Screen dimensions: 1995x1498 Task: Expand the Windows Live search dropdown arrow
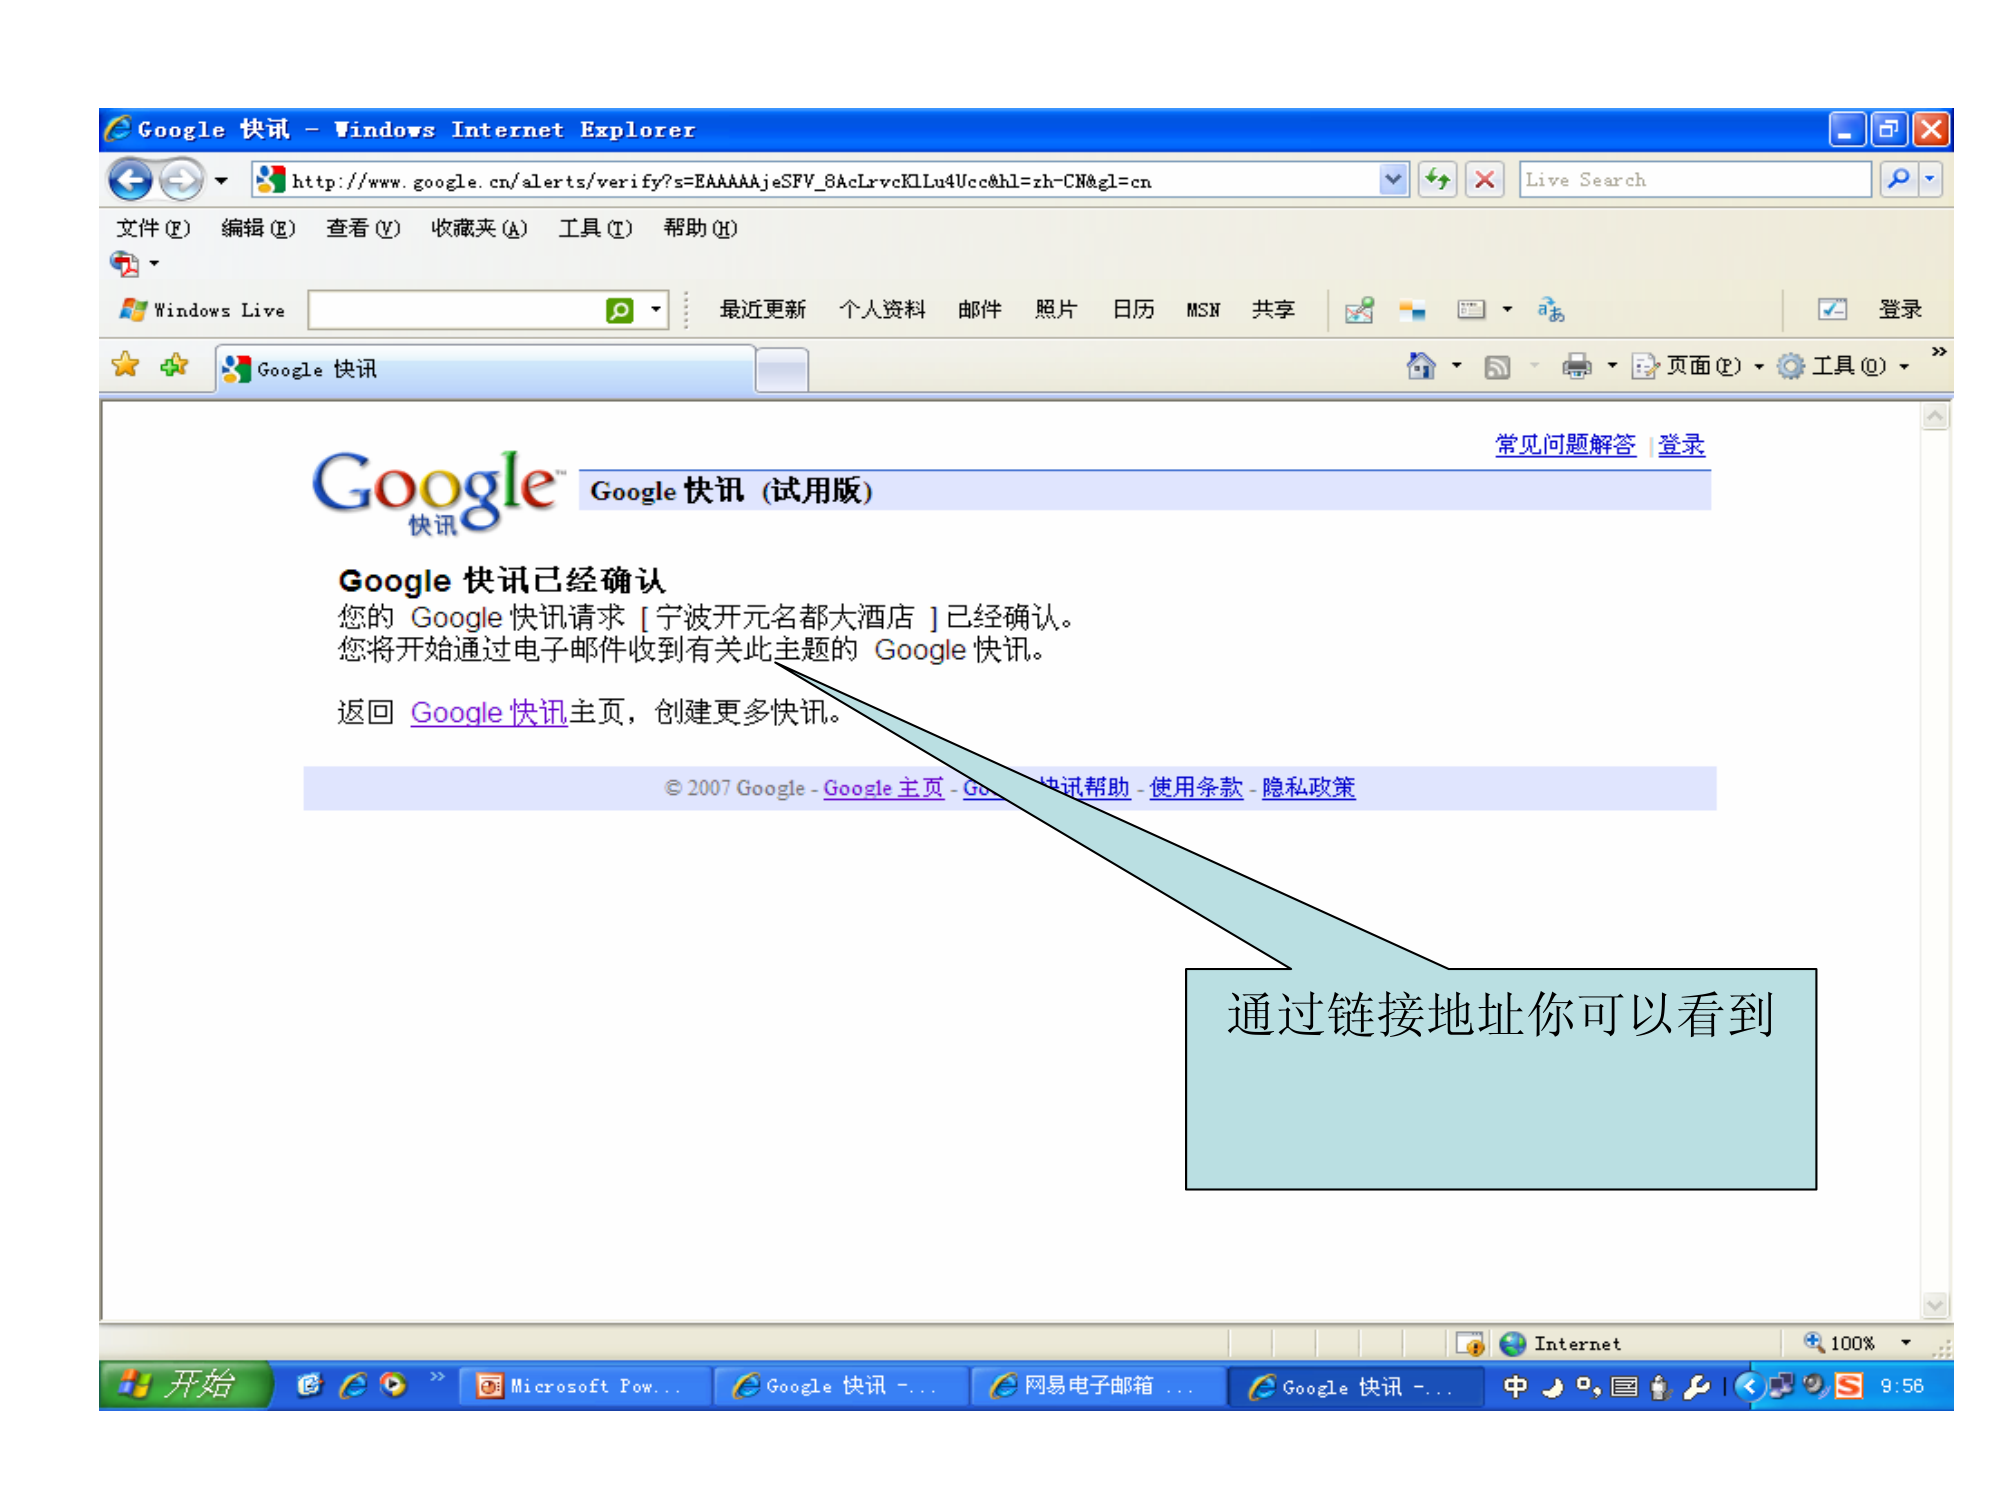click(656, 310)
